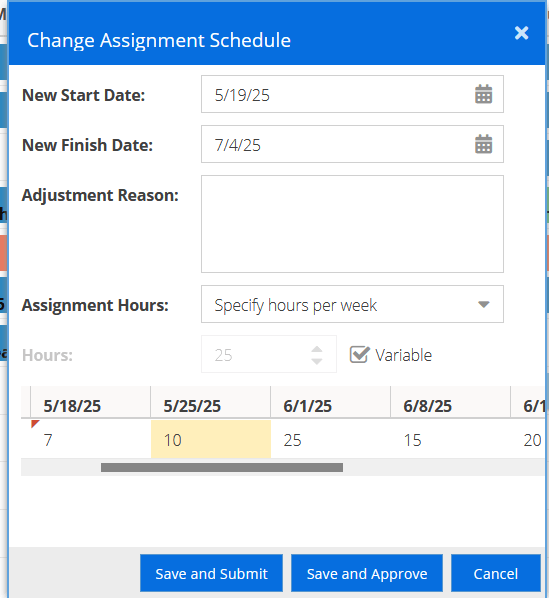The height and width of the screenshot is (598, 549).
Task: Toggle the Variable checkbox
Action: coord(359,355)
